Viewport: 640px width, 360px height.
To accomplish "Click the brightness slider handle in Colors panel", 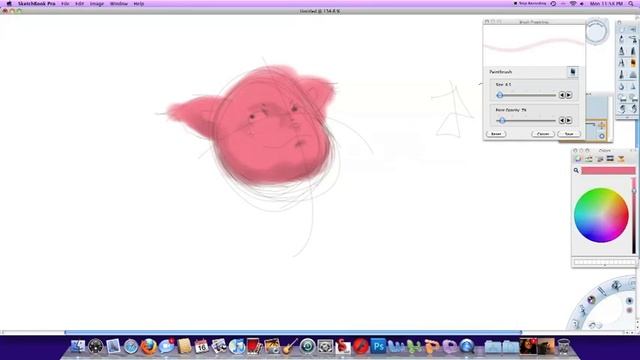I will [x=634, y=191].
